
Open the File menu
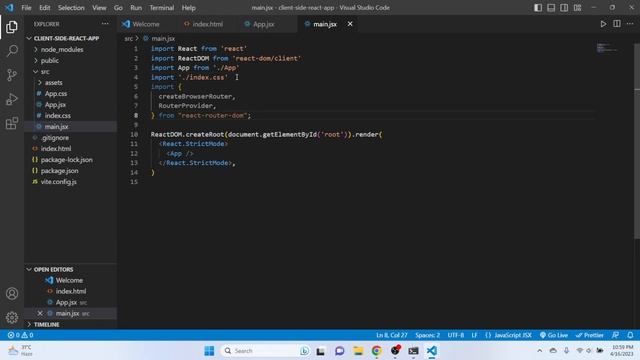26,8
